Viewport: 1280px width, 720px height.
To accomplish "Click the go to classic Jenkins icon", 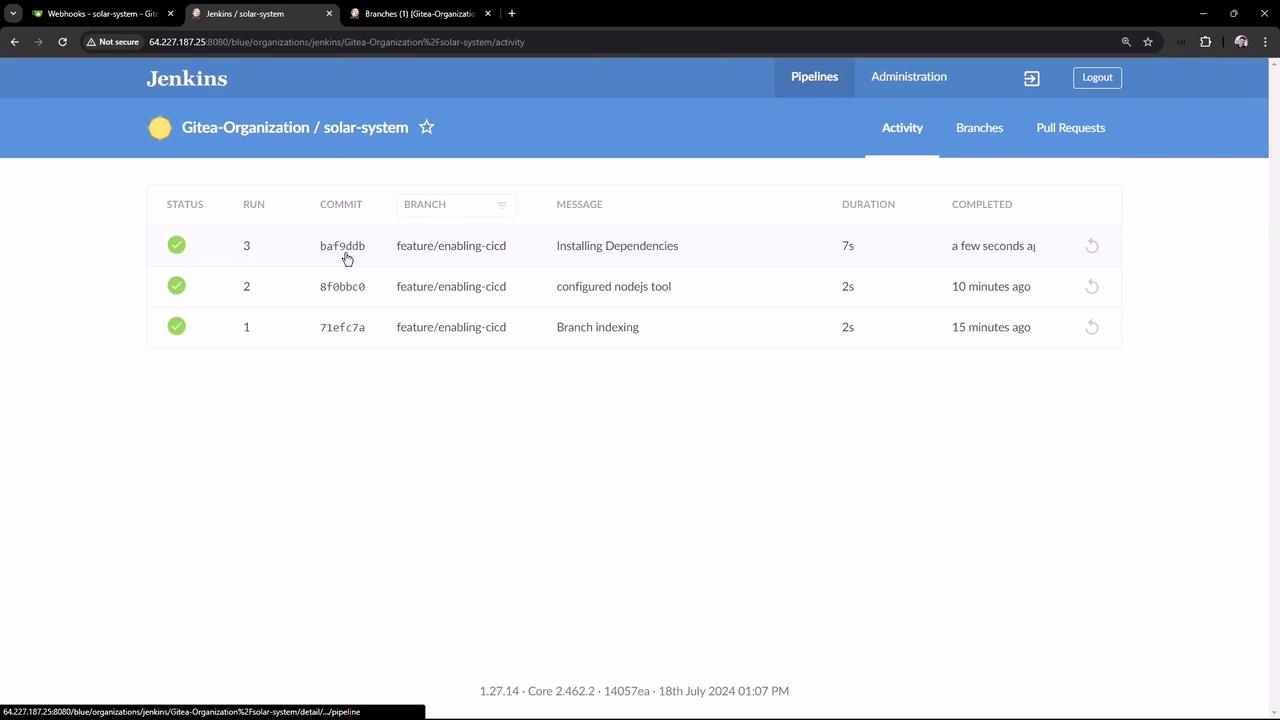I will tap(1031, 78).
